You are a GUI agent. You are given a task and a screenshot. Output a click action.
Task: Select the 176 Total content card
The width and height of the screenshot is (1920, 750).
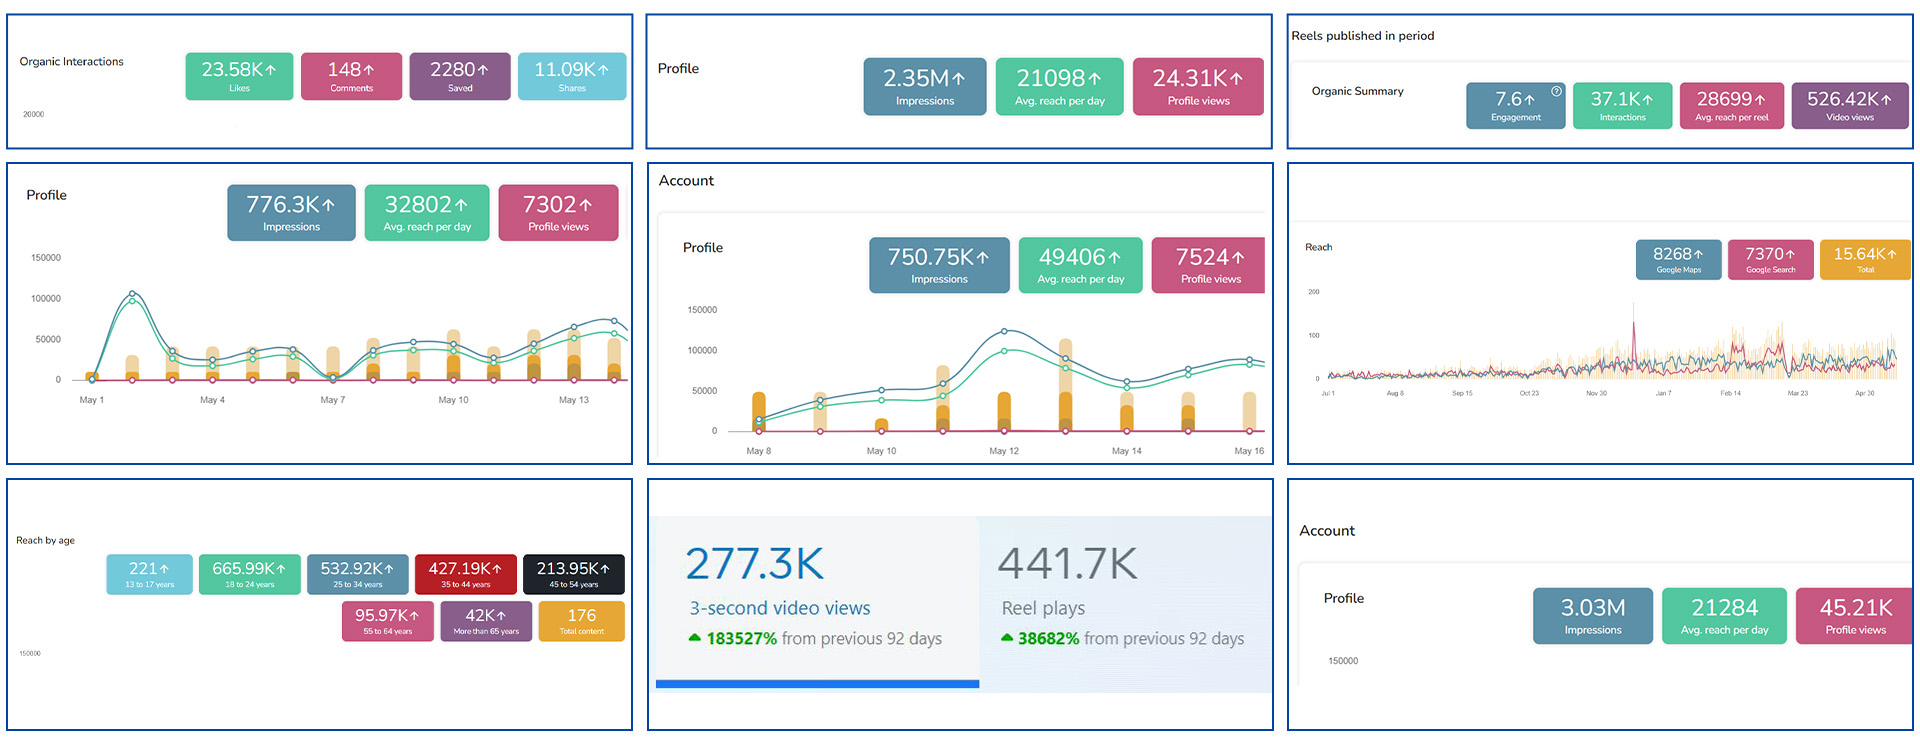coord(581,621)
